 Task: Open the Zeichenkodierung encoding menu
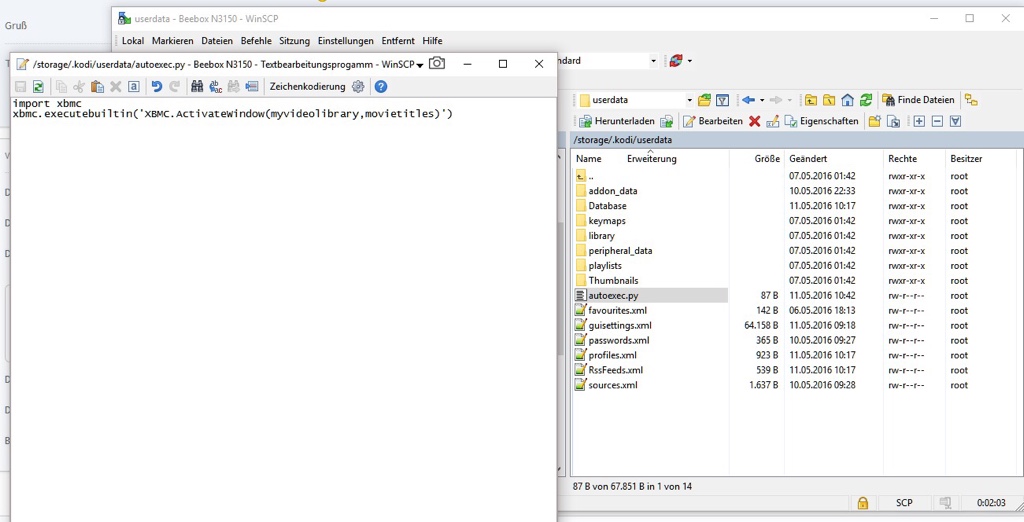pos(308,86)
